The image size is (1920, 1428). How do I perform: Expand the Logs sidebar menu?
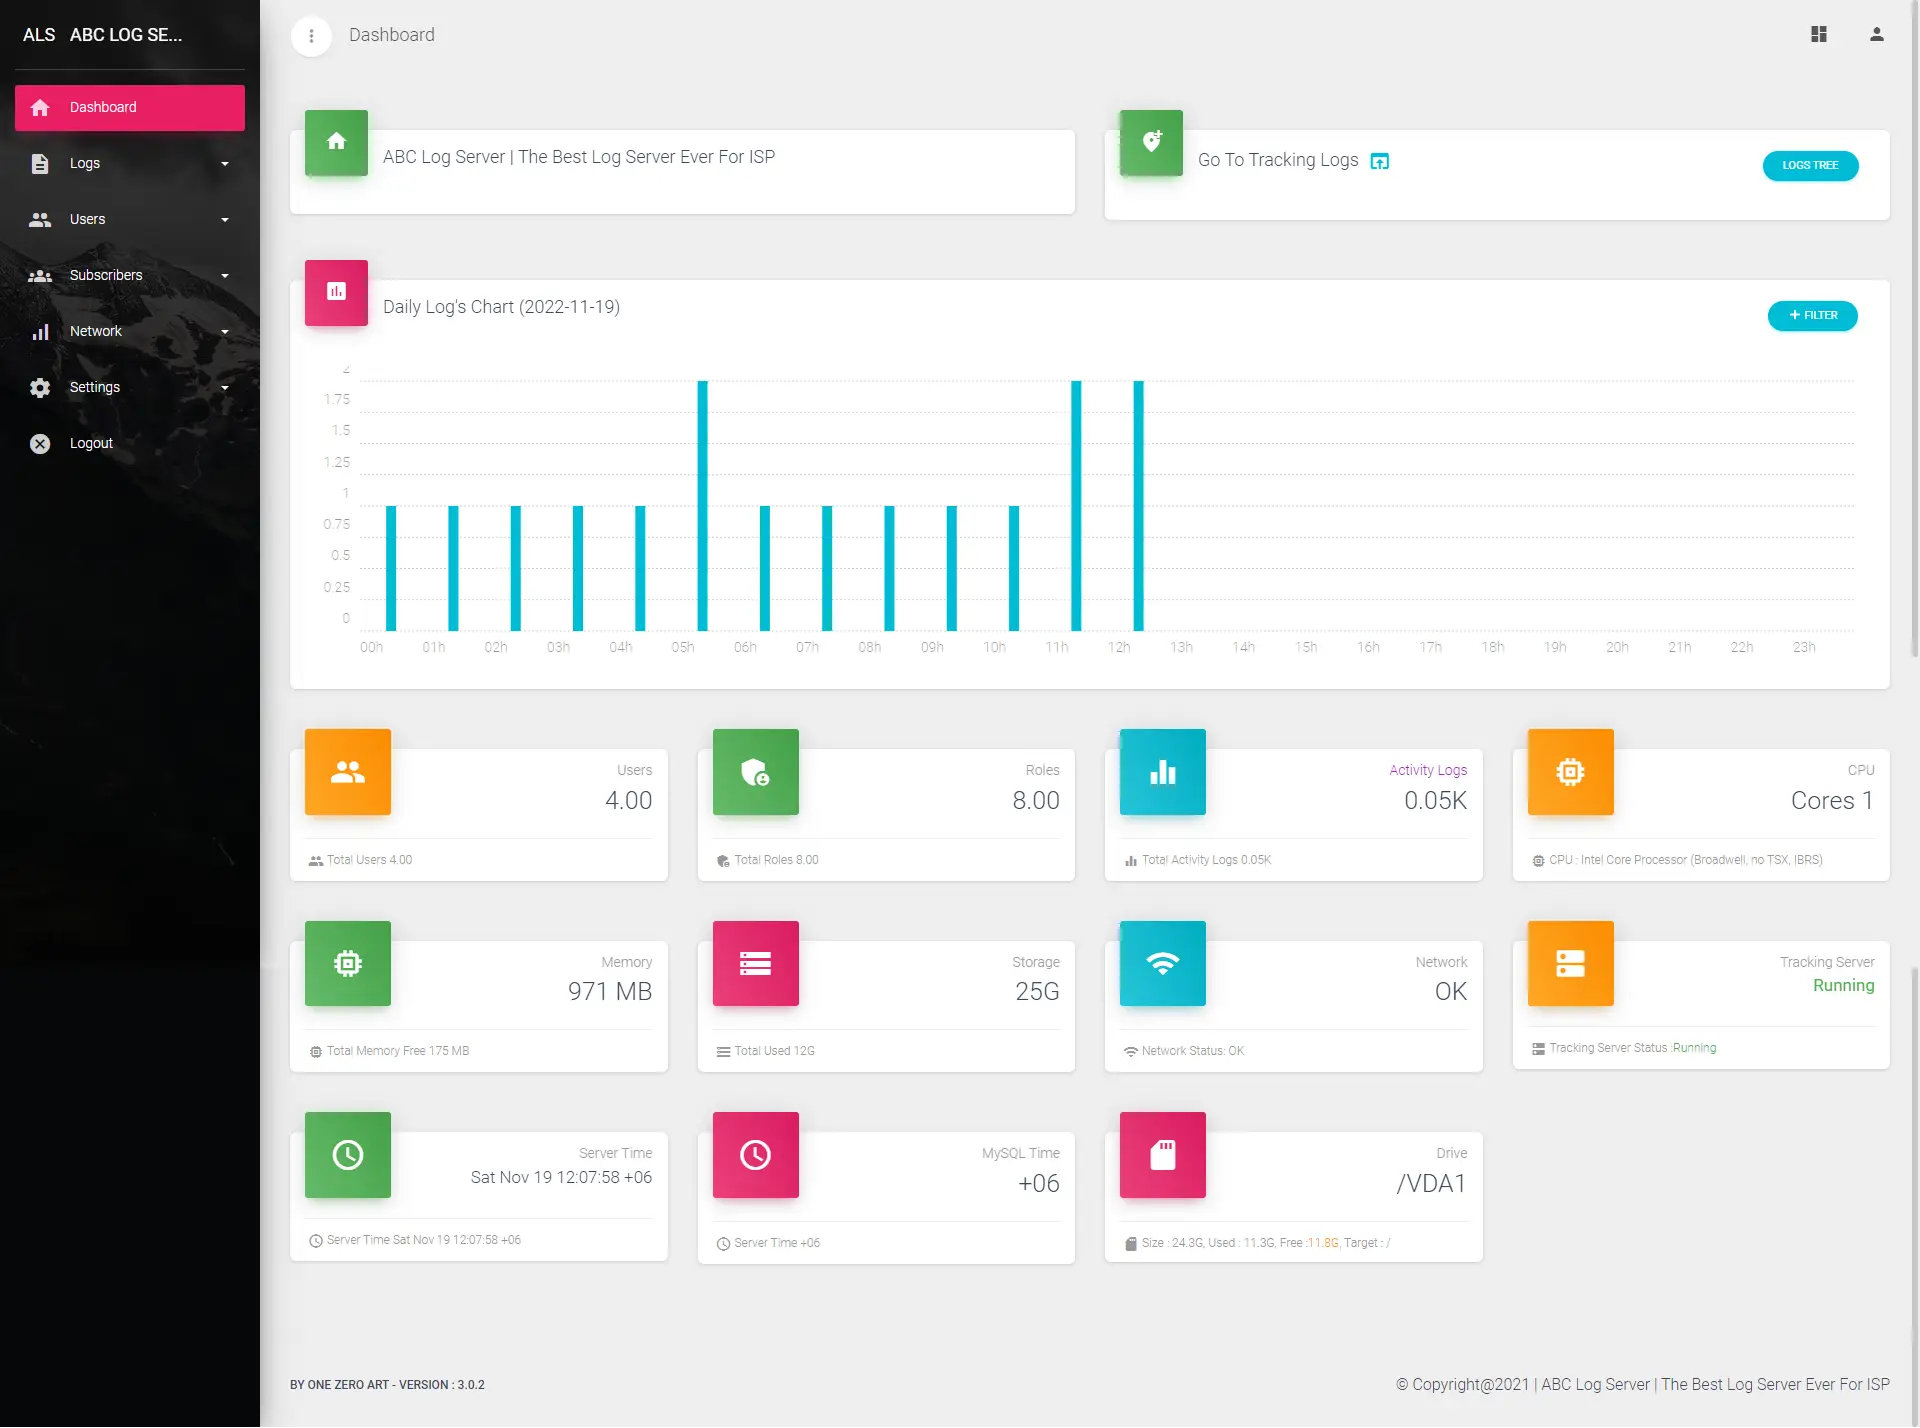[129, 164]
